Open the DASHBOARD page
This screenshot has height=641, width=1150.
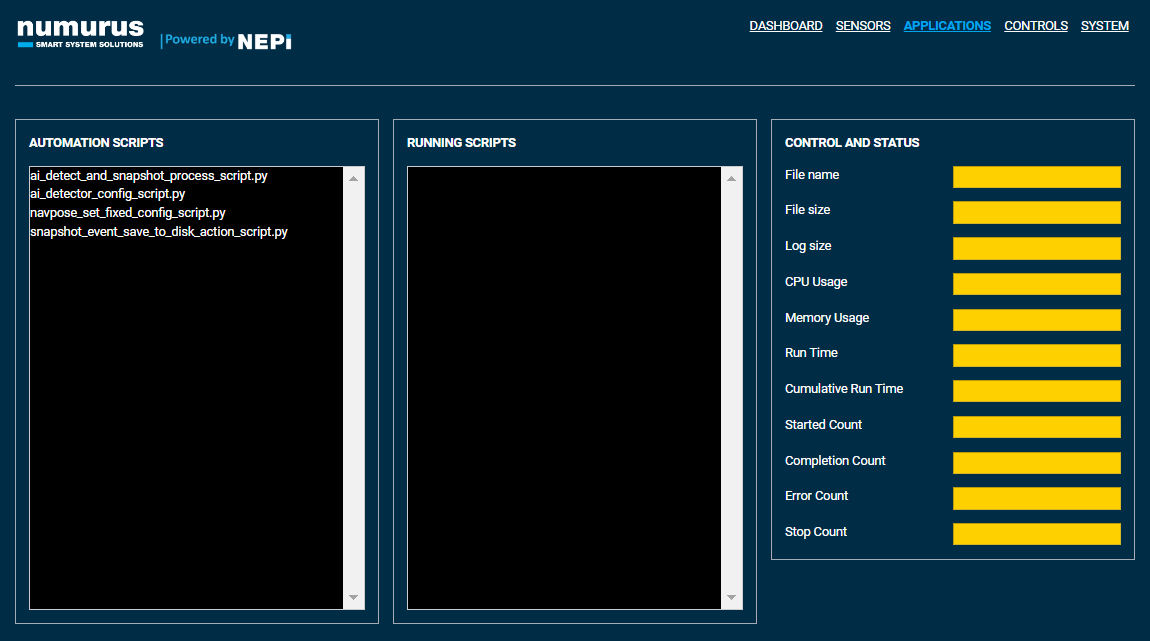786,25
